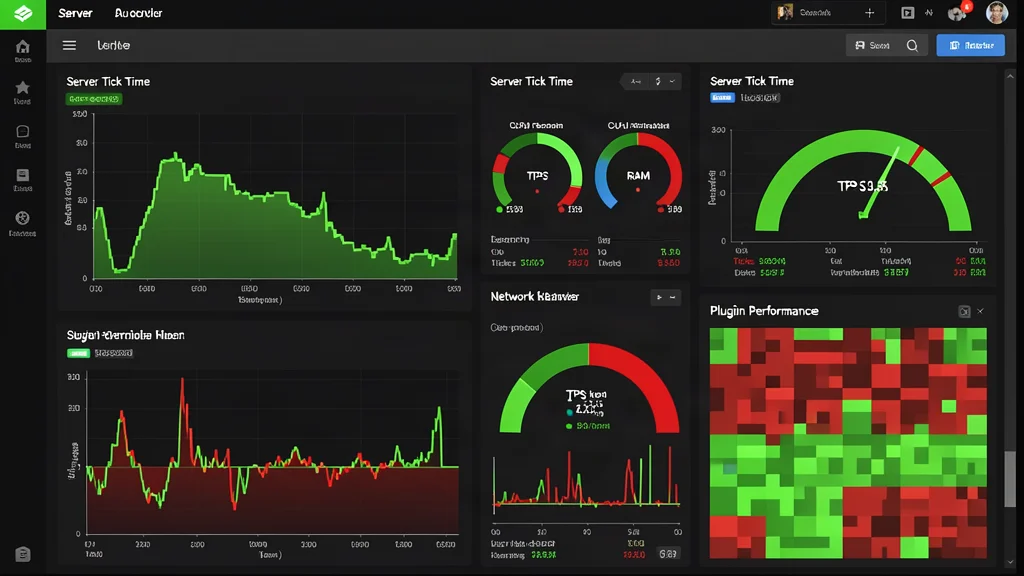
Task: Click the first control in the gauges panel header
Action: tap(635, 82)
